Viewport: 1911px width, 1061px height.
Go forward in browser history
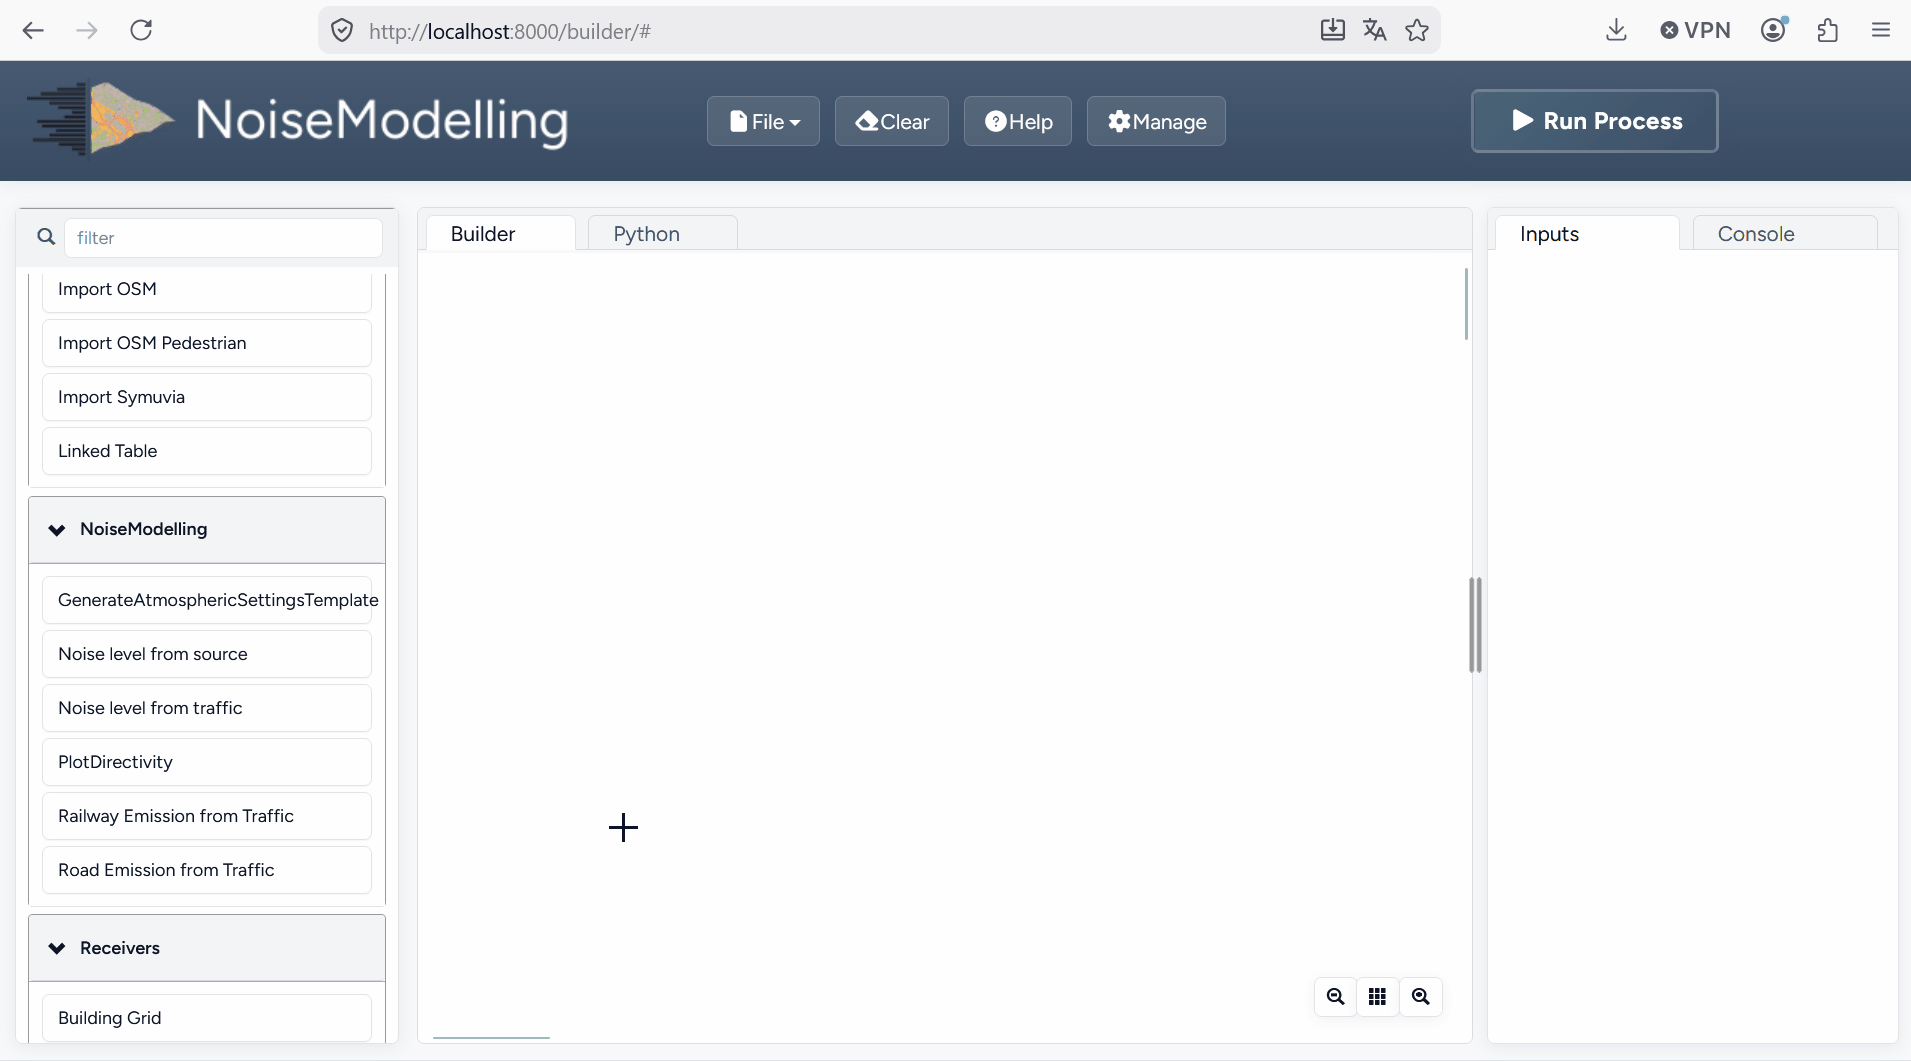pyautogui.click(x=87, y=30)
